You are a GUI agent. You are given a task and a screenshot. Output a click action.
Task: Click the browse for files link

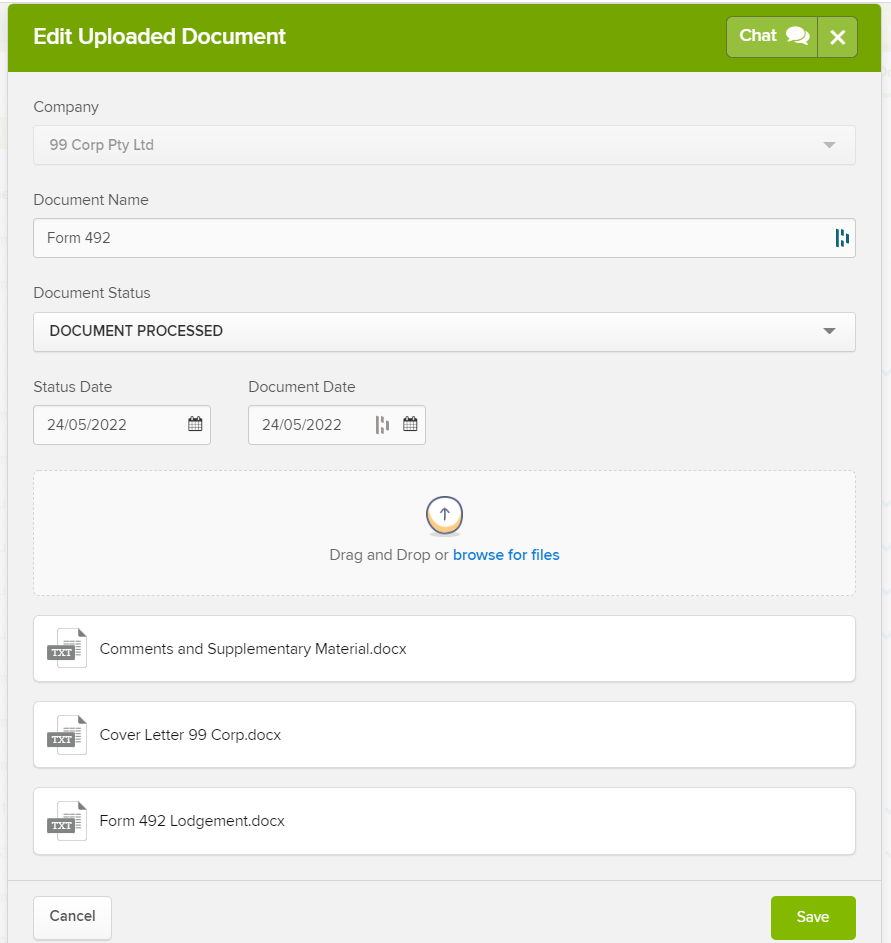tap(506, 555)
